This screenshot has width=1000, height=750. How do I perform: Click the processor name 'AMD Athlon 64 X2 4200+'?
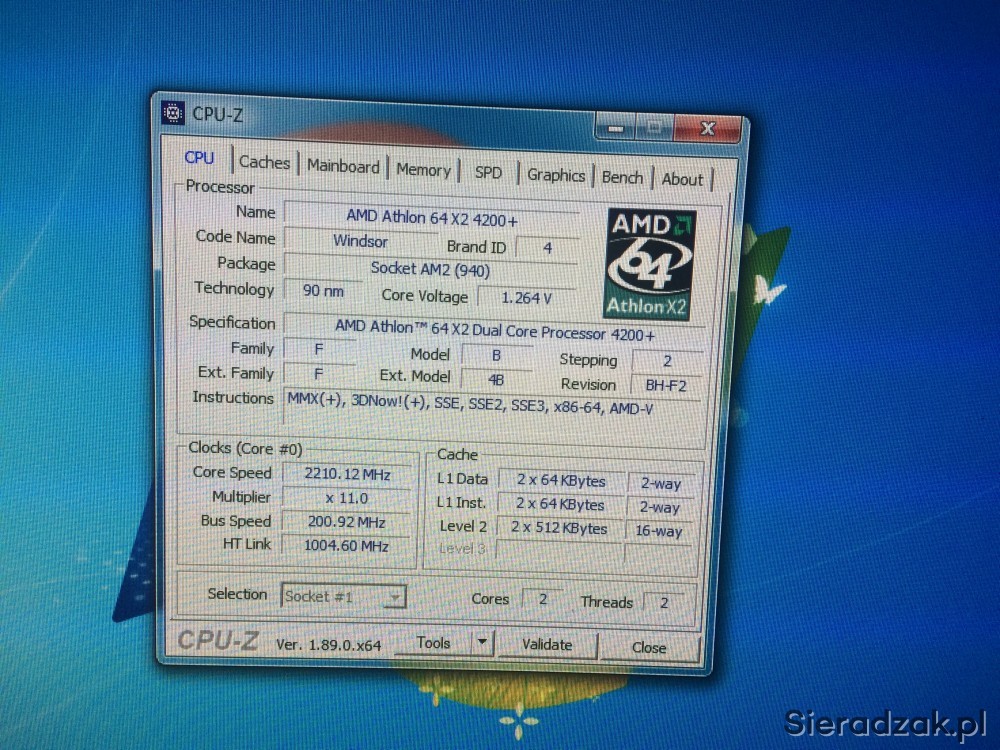click(432, 218)
